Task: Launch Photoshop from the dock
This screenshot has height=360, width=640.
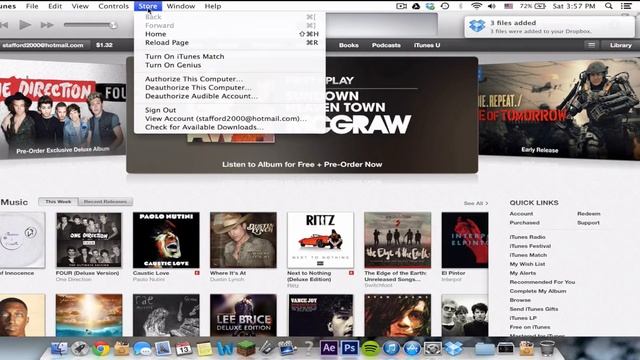Action: (x=350, y=348)
